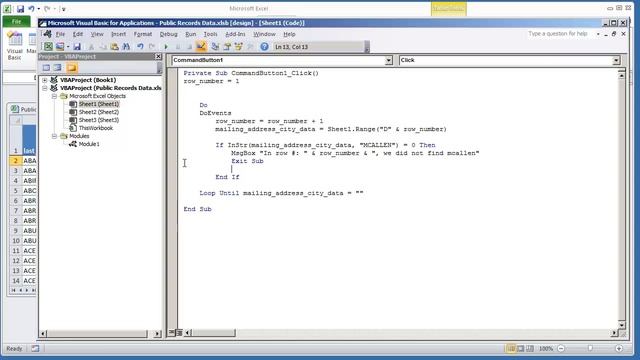The image size is (640, 360).
Task: Click the Excel File tab behind VBA window
Action: [x=16, y=21]
